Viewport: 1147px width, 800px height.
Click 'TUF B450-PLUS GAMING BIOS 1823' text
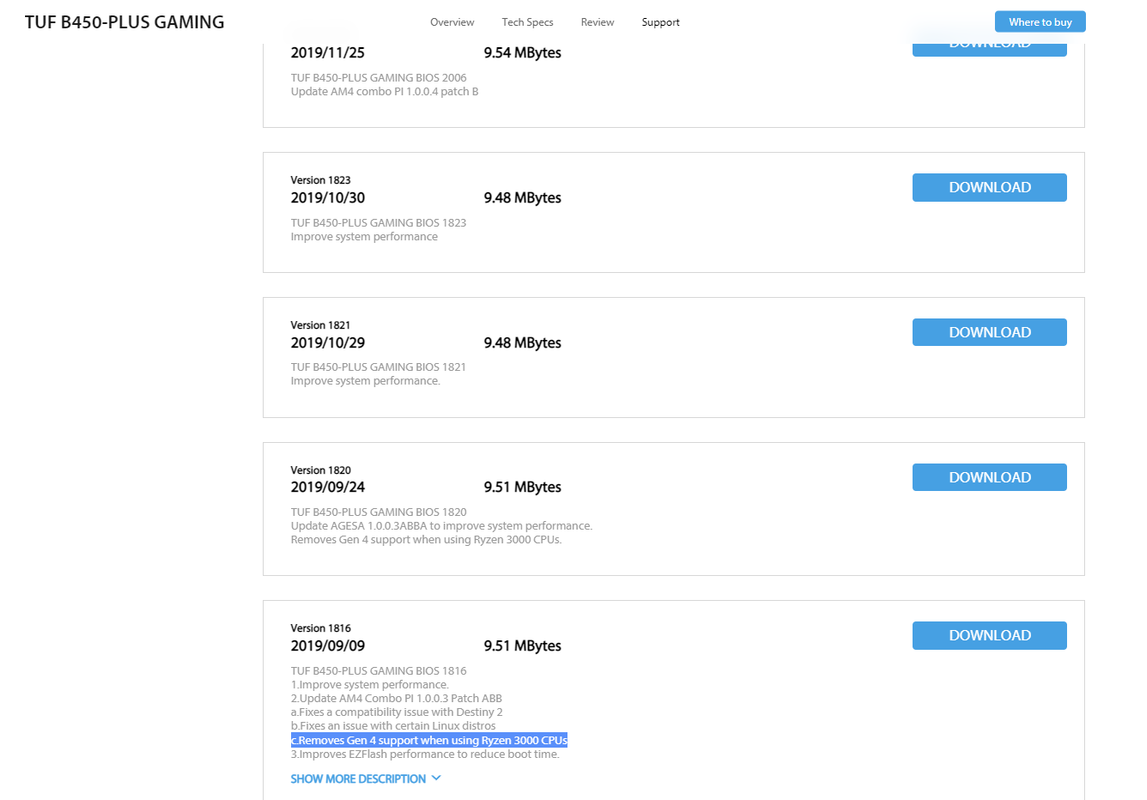pos(378,222)
